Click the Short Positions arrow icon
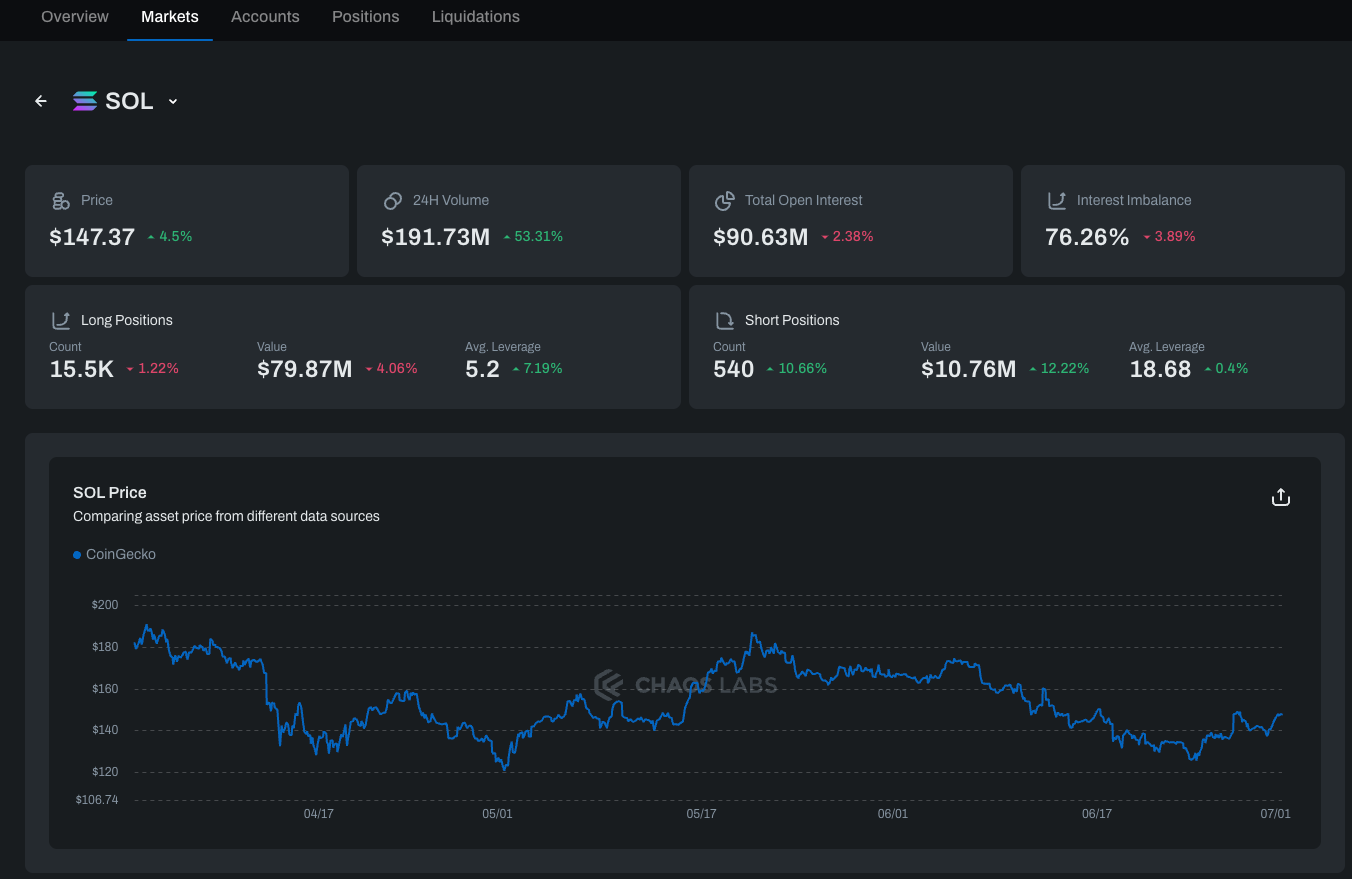 [x=725, y=321]
